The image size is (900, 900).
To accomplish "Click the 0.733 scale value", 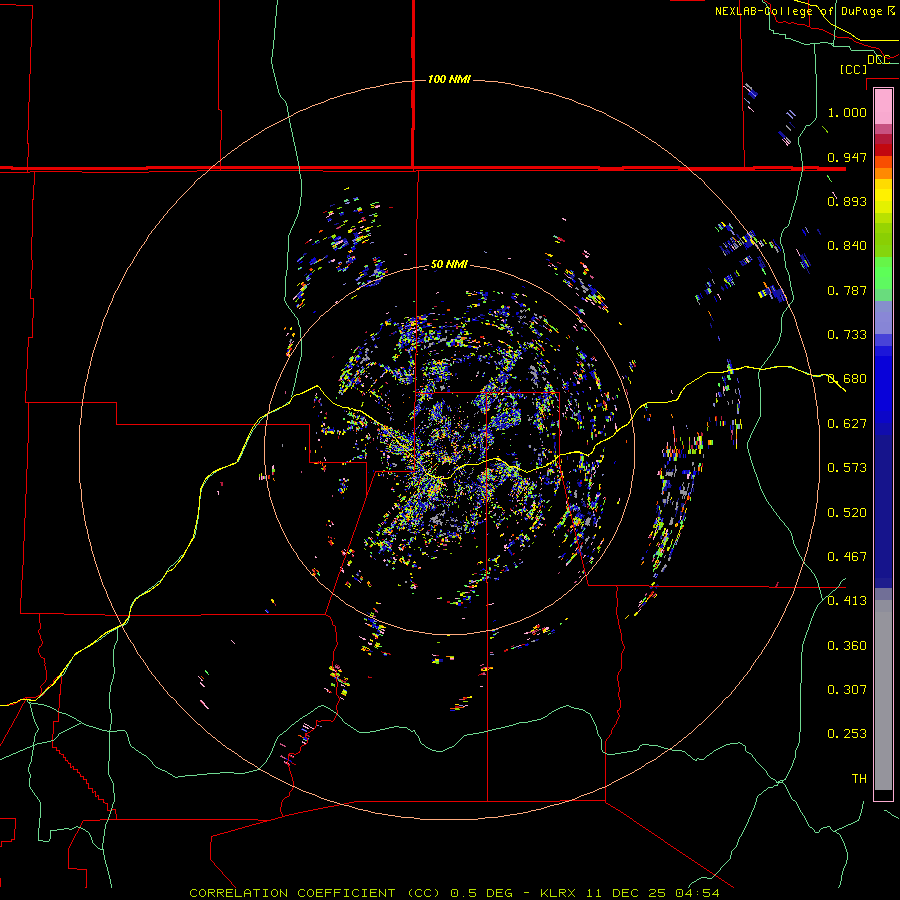I will [847, 334].
